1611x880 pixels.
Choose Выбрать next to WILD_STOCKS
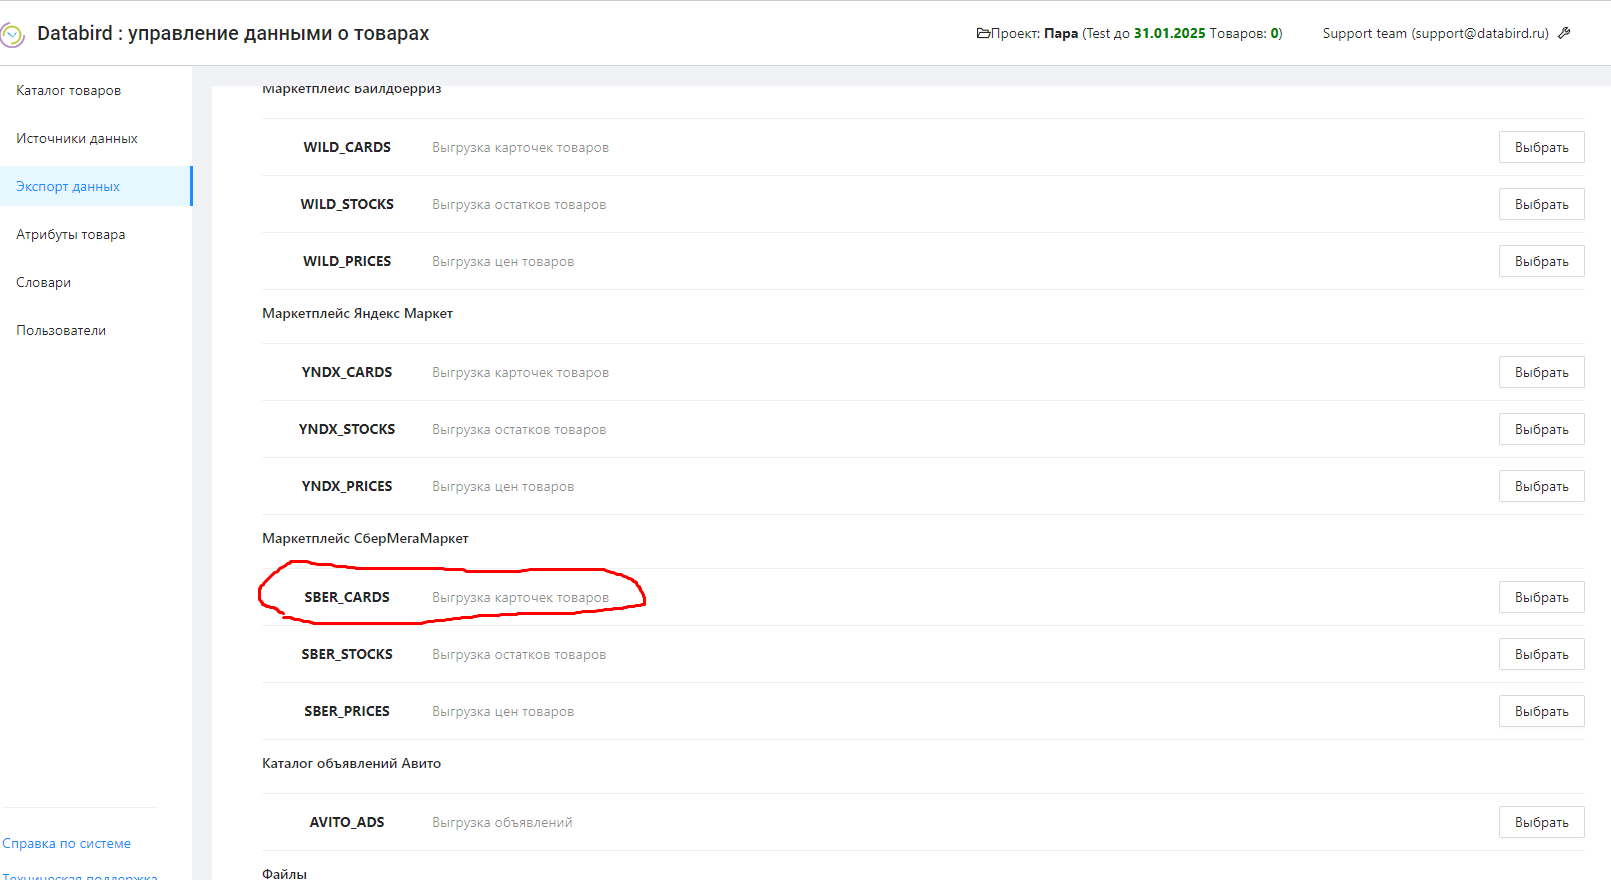[x=1541, y=204]
